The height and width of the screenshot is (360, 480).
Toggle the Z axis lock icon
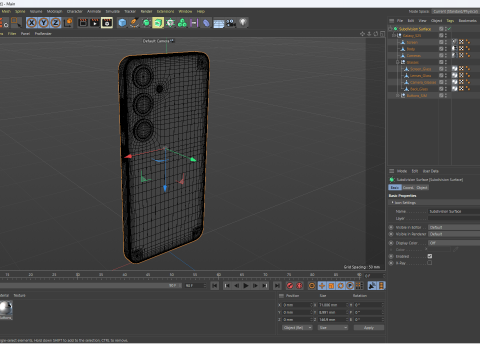pyautogui.click(x=55, y=23)
